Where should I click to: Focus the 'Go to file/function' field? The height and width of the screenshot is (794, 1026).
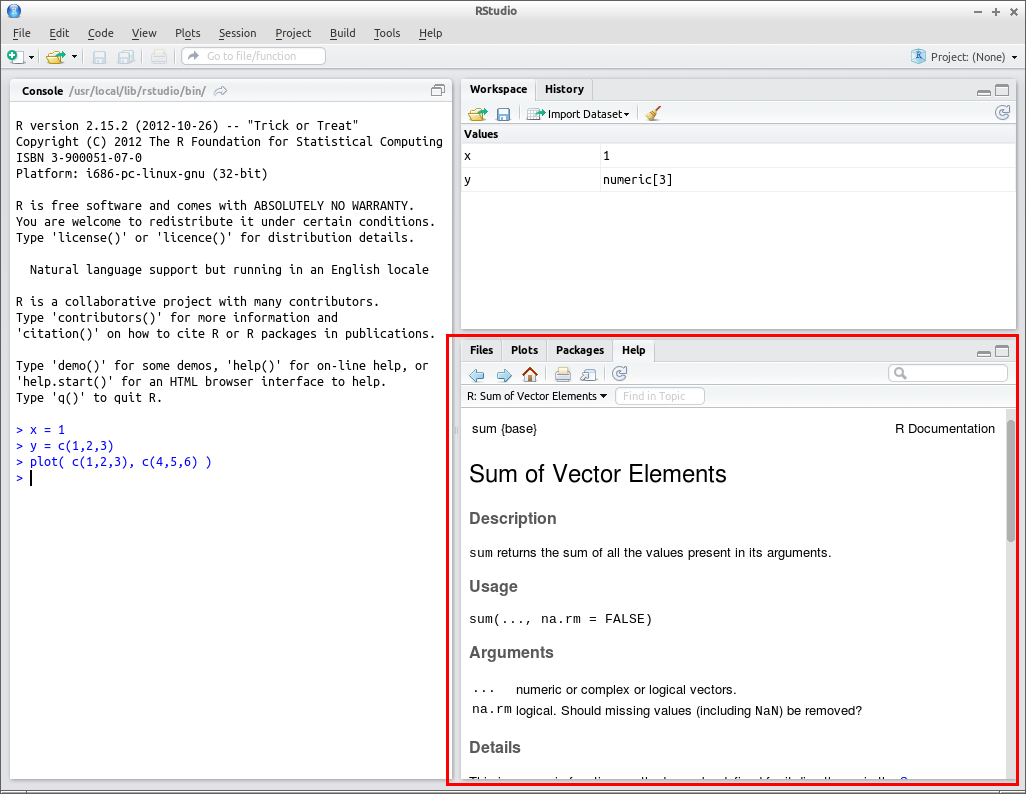tap(253, 56)
